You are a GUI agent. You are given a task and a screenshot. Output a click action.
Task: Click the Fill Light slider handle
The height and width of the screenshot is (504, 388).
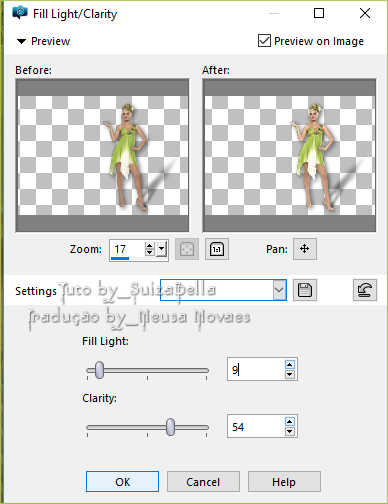tap(99, 370)
